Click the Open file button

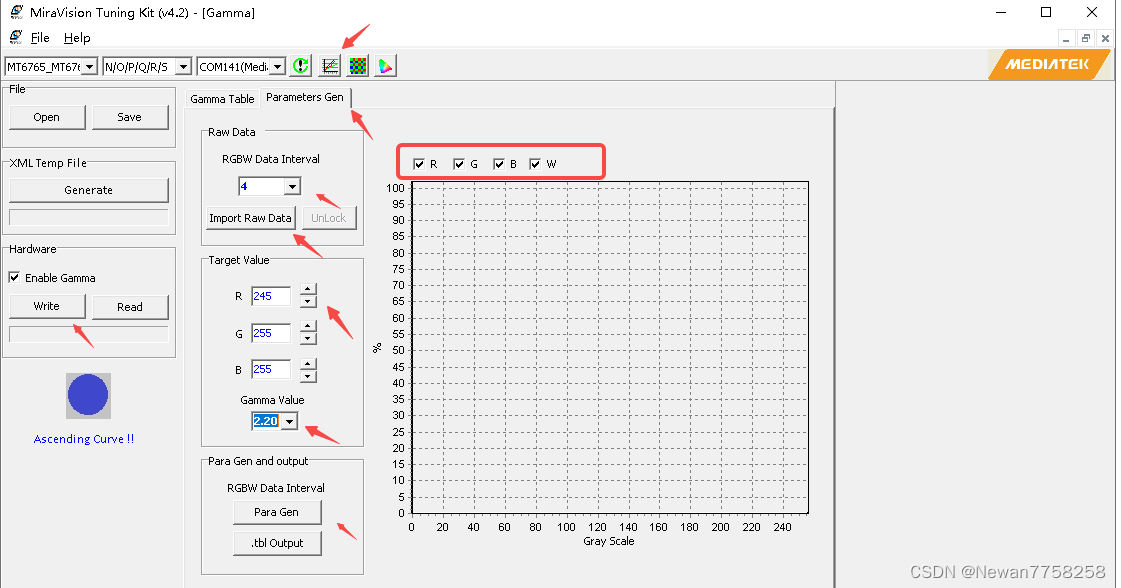(x=47, y=117)
